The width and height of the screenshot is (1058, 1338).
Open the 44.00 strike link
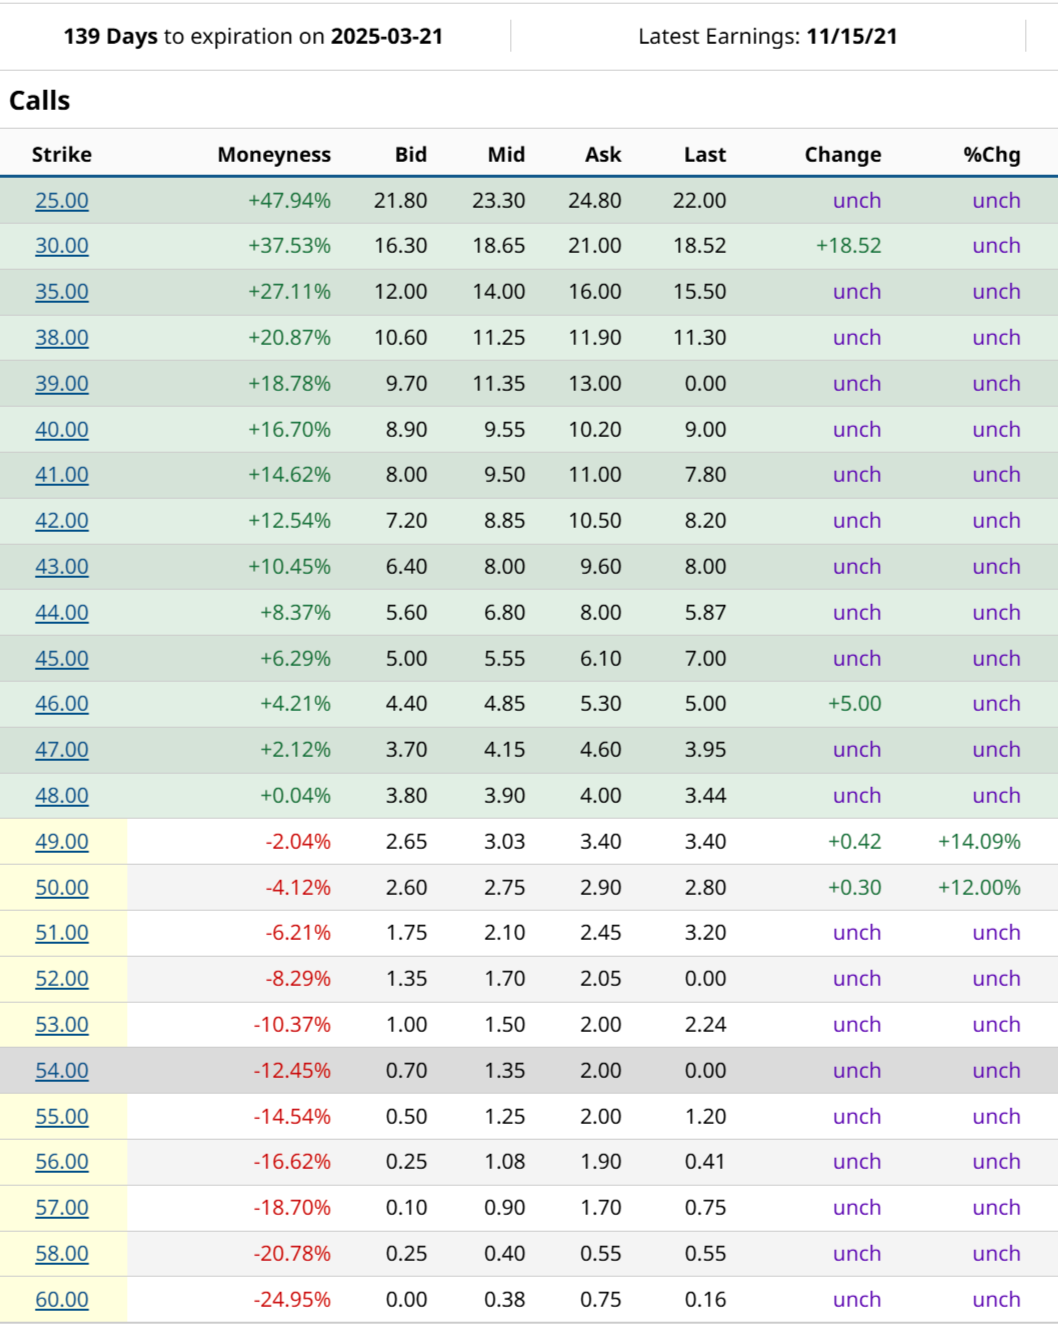(x=62, y=613)
